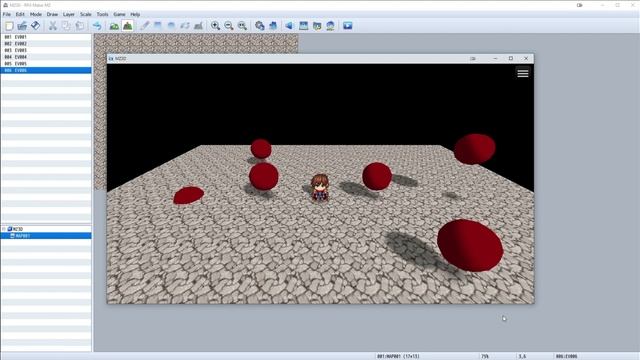640x360 pixels.
Task: Open the Event Searcher toolbar icon
Action: 304,26
